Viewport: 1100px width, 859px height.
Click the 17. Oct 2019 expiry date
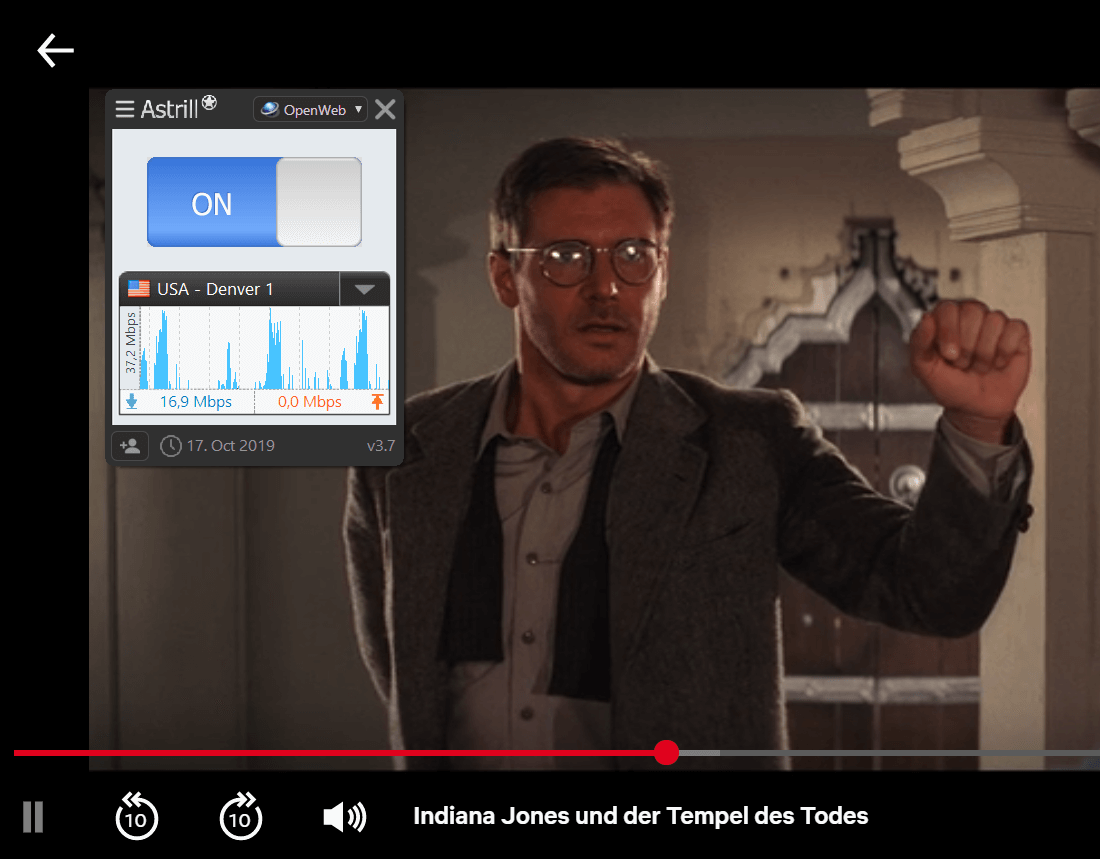(231, 446)
